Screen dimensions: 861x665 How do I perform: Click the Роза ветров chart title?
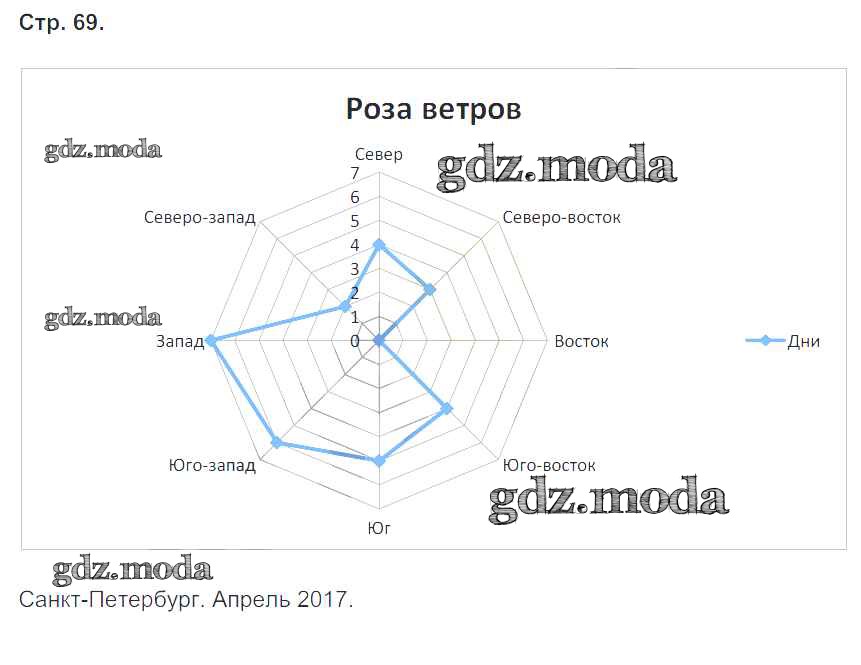click(433, 108)
